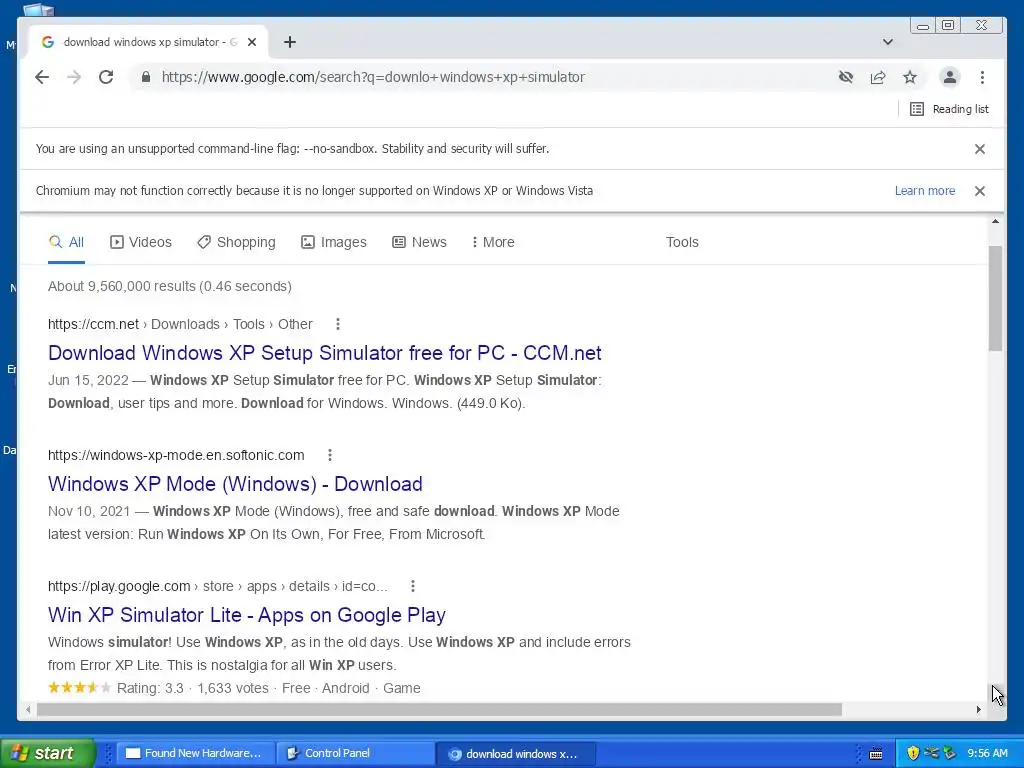
Task: Open Chromium's three-dot menu
Action: pos(982,77)
